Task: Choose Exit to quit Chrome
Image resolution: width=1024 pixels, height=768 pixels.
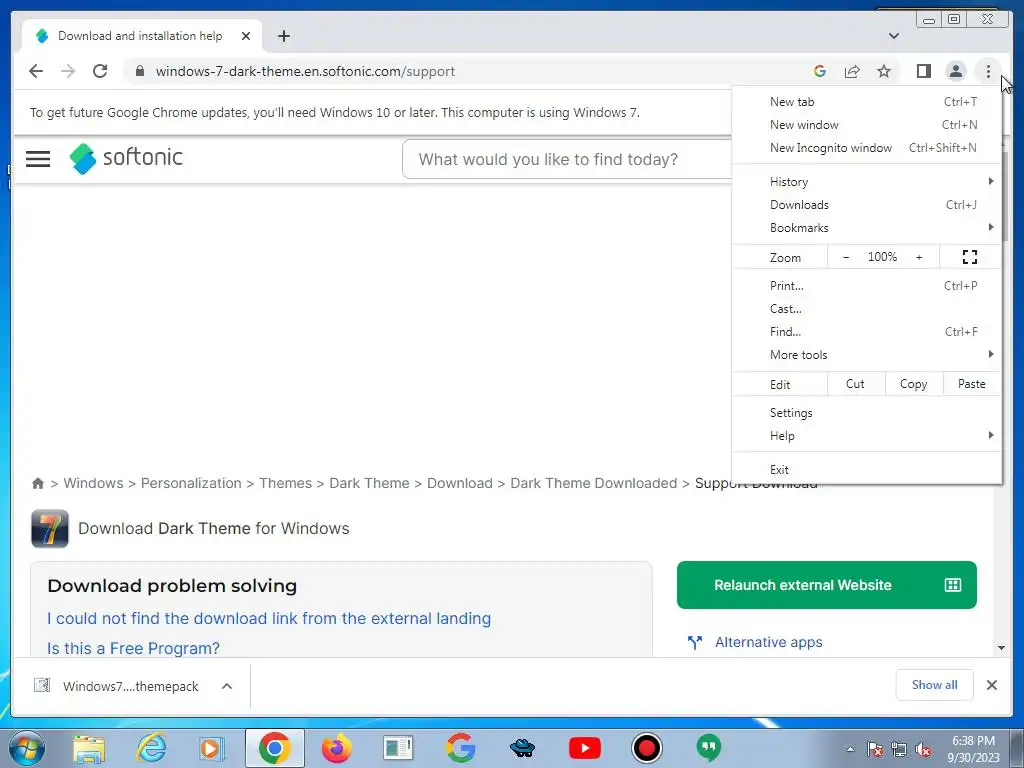Action: [x=867, y=470]
